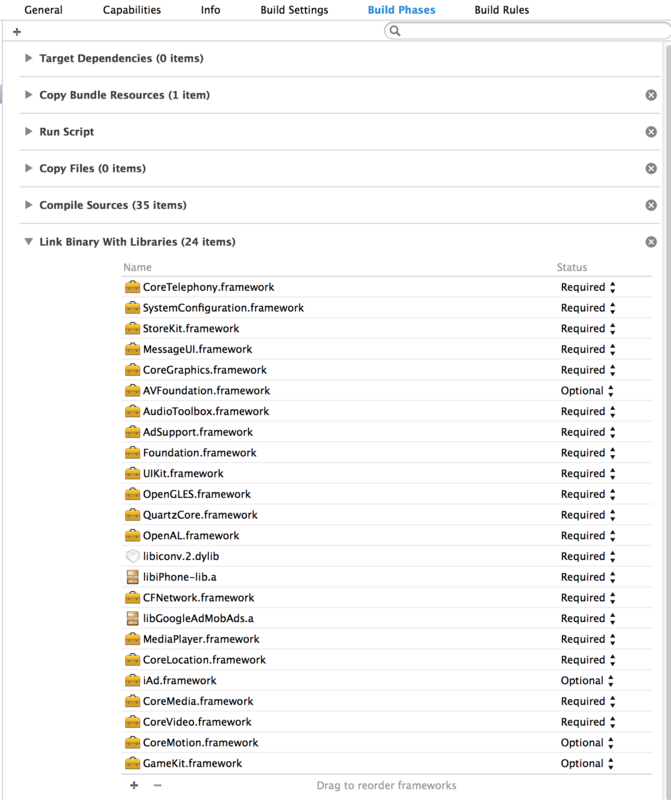Click OpenAL.framework icon

(132, 535)
